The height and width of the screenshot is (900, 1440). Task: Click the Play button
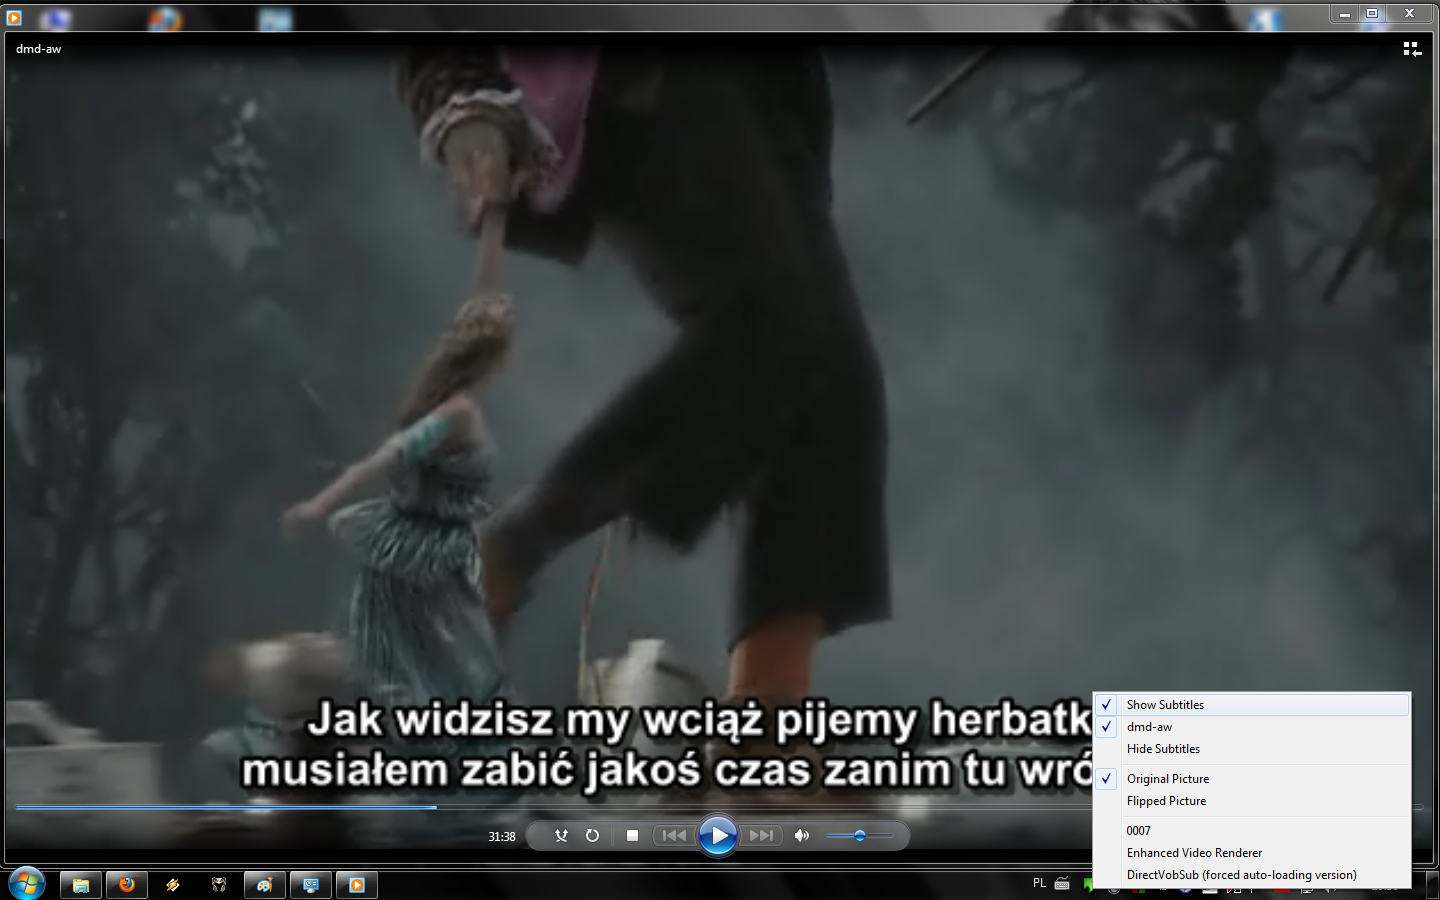[x=717, y=835]
